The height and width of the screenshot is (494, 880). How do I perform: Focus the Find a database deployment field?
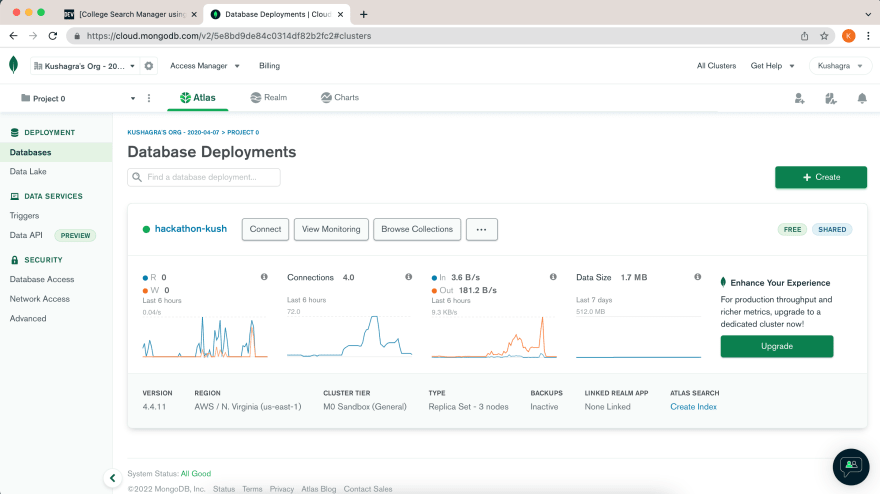[x=204, y=177]
